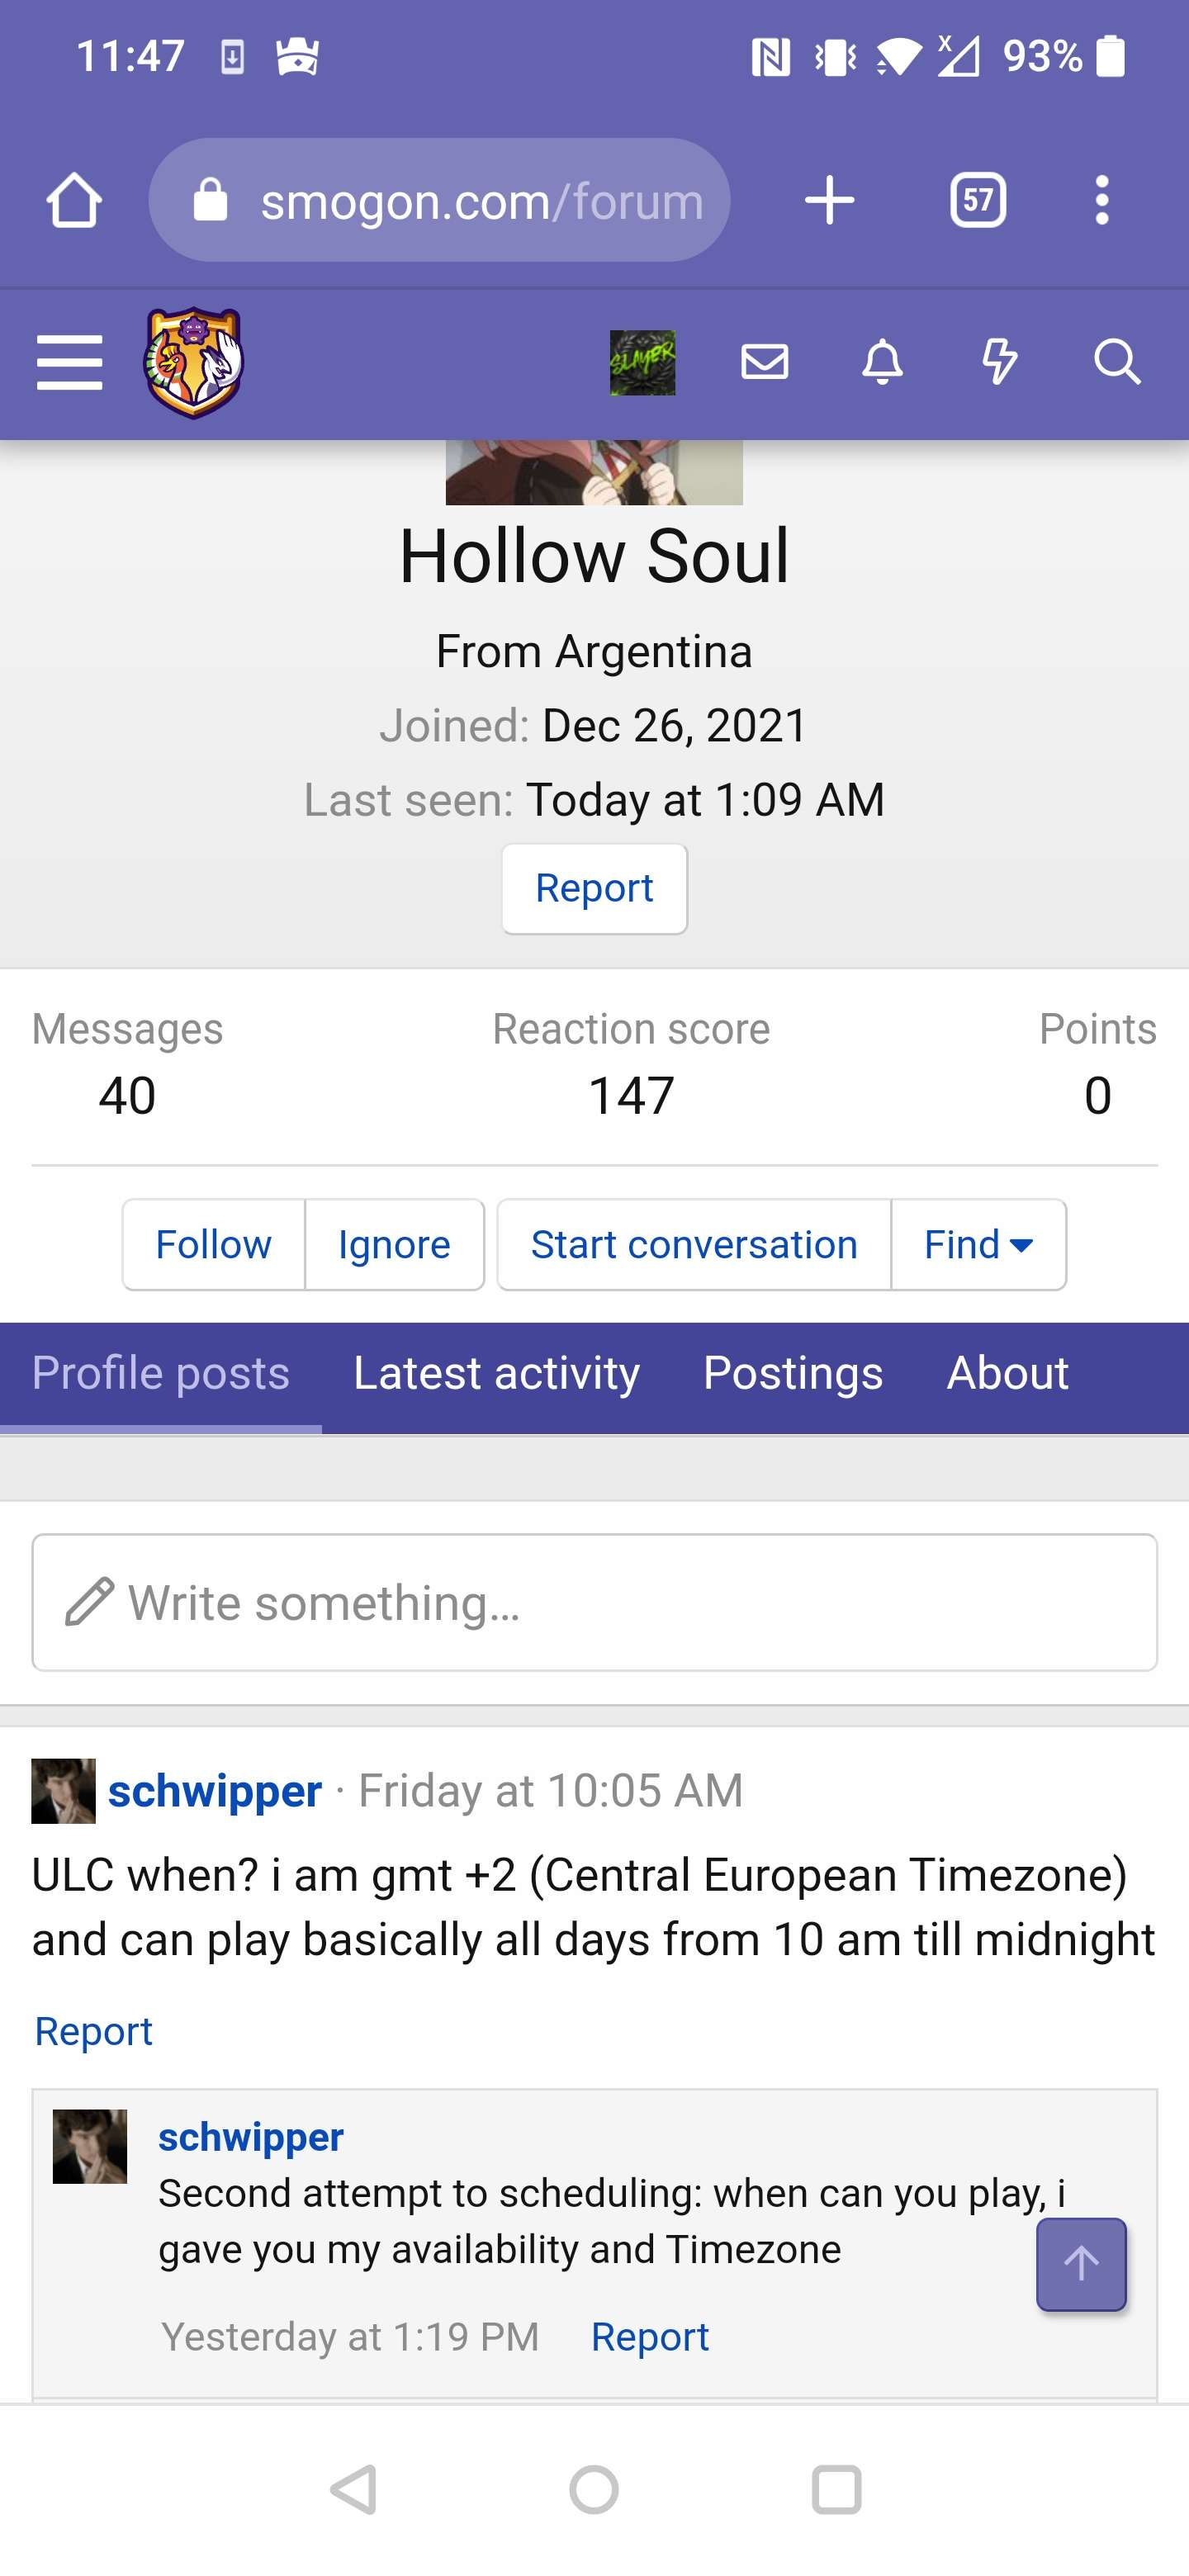Screen dimensions: 1189x2576
Task: Open the About tab
Action: [1008, 1373]
